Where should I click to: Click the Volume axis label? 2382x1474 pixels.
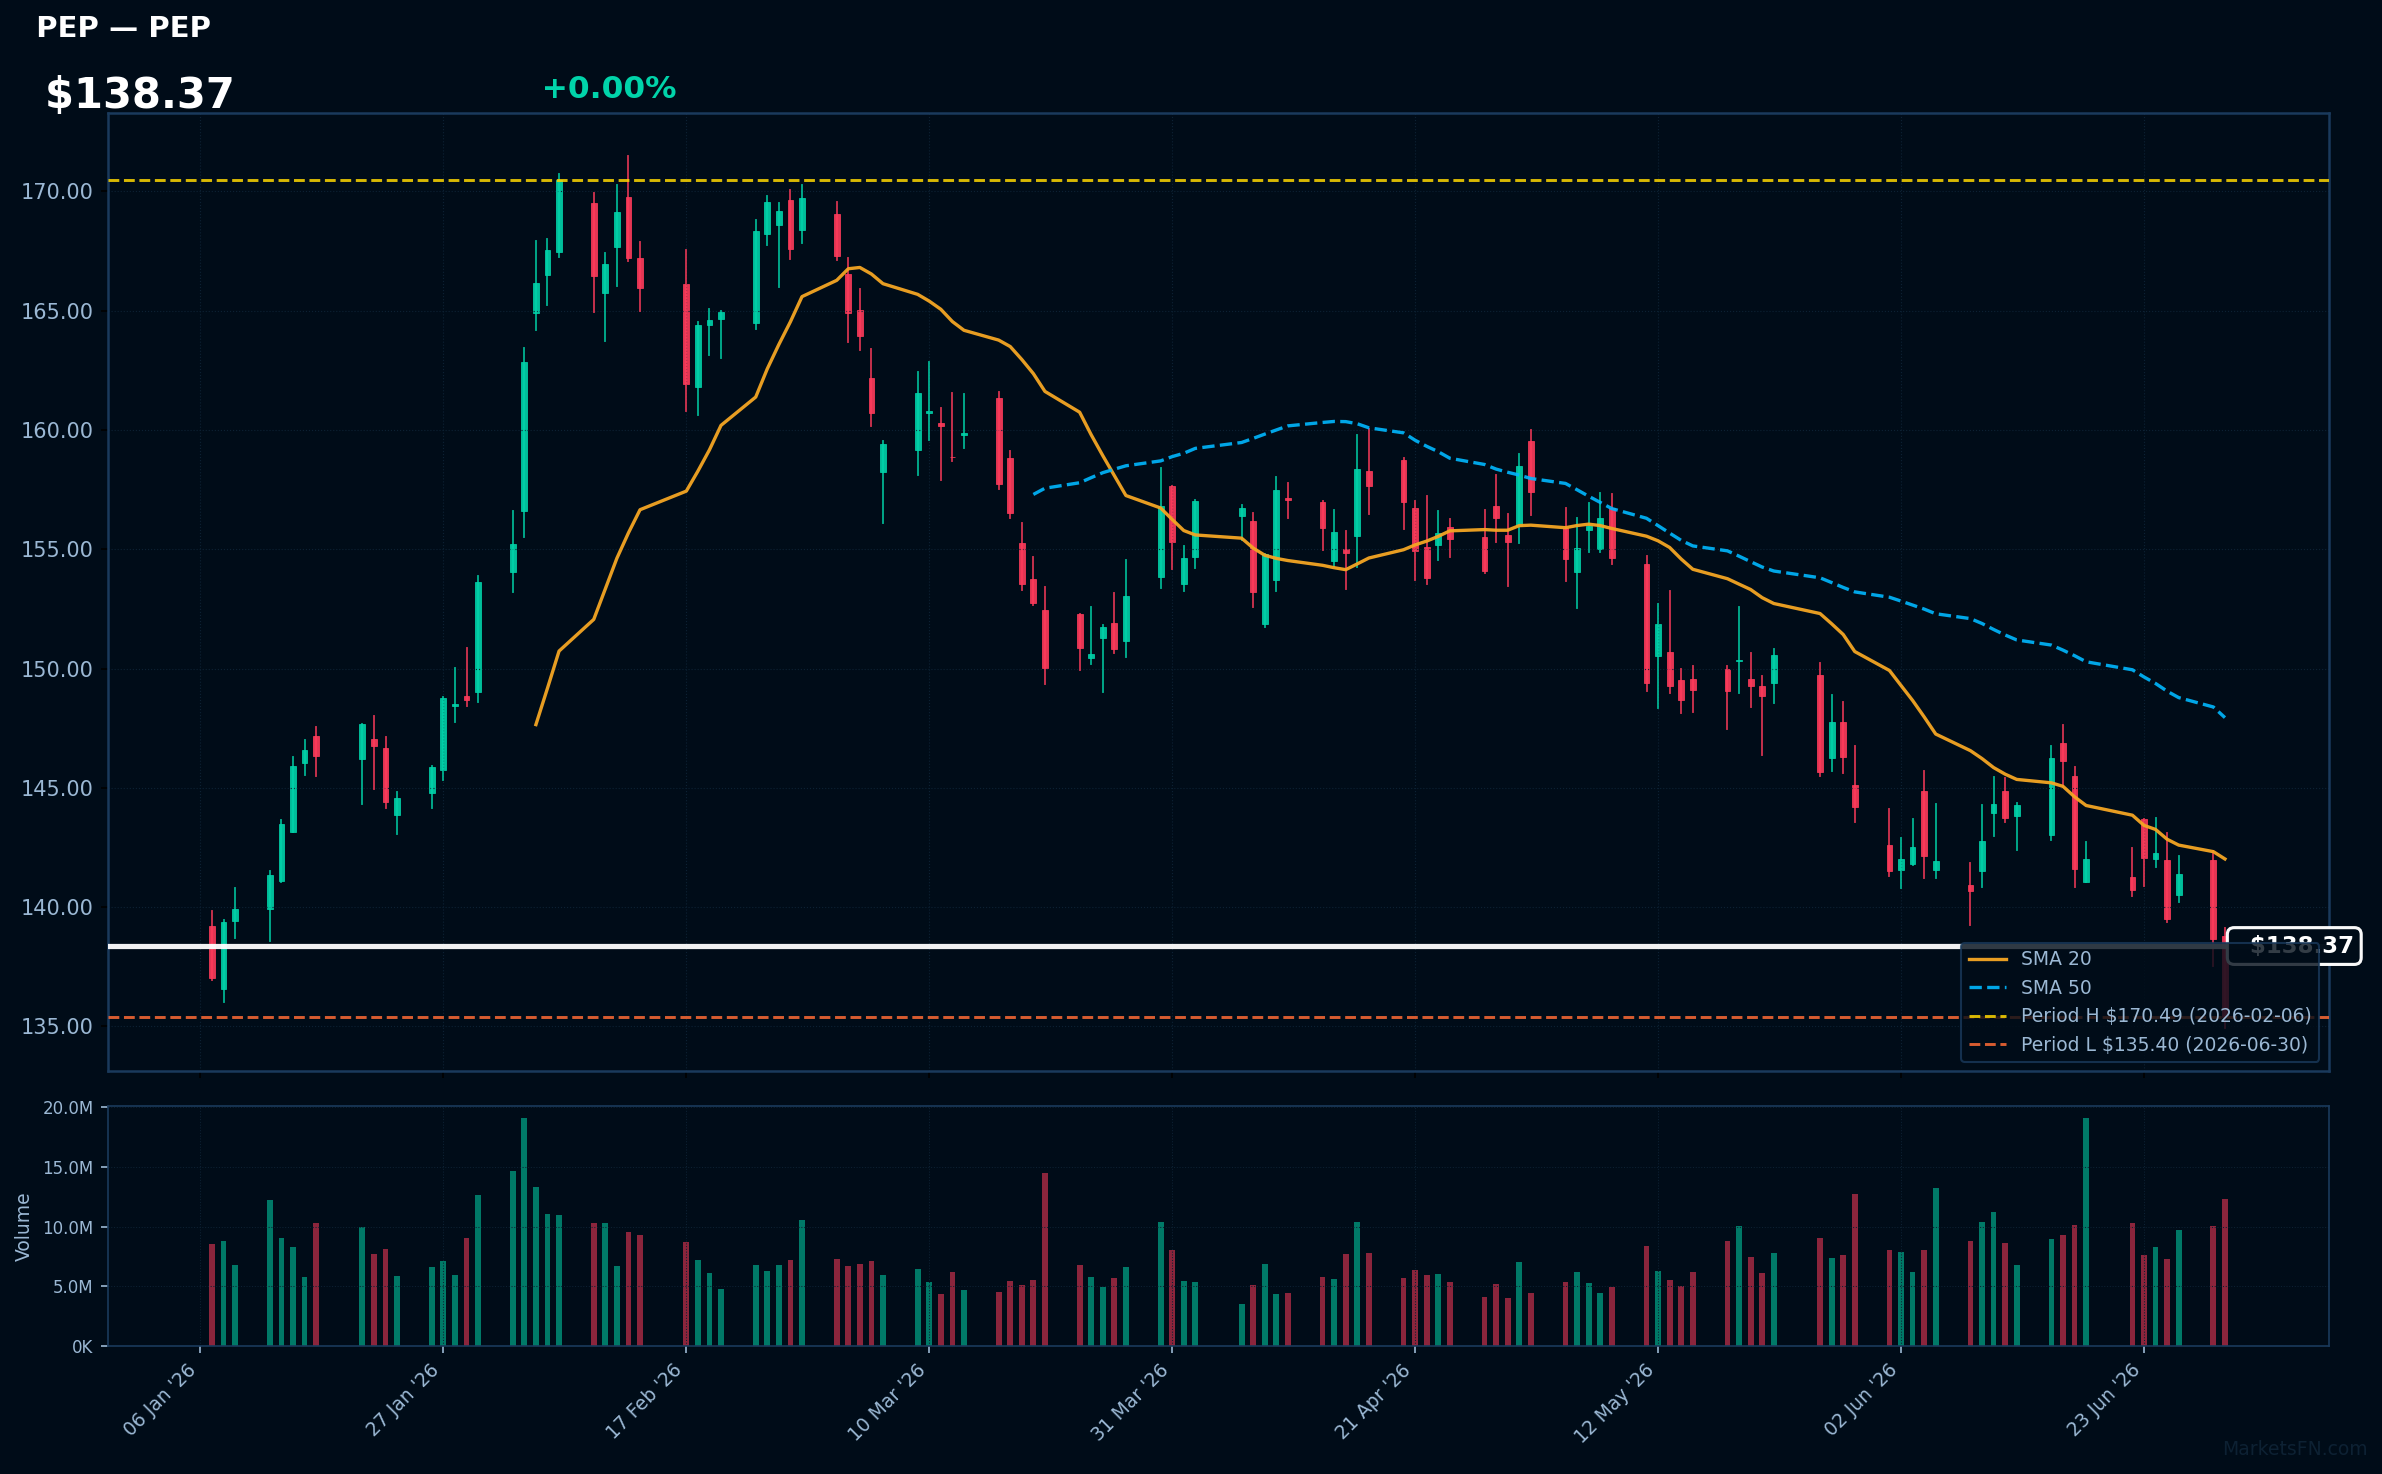pos(23,1227)
